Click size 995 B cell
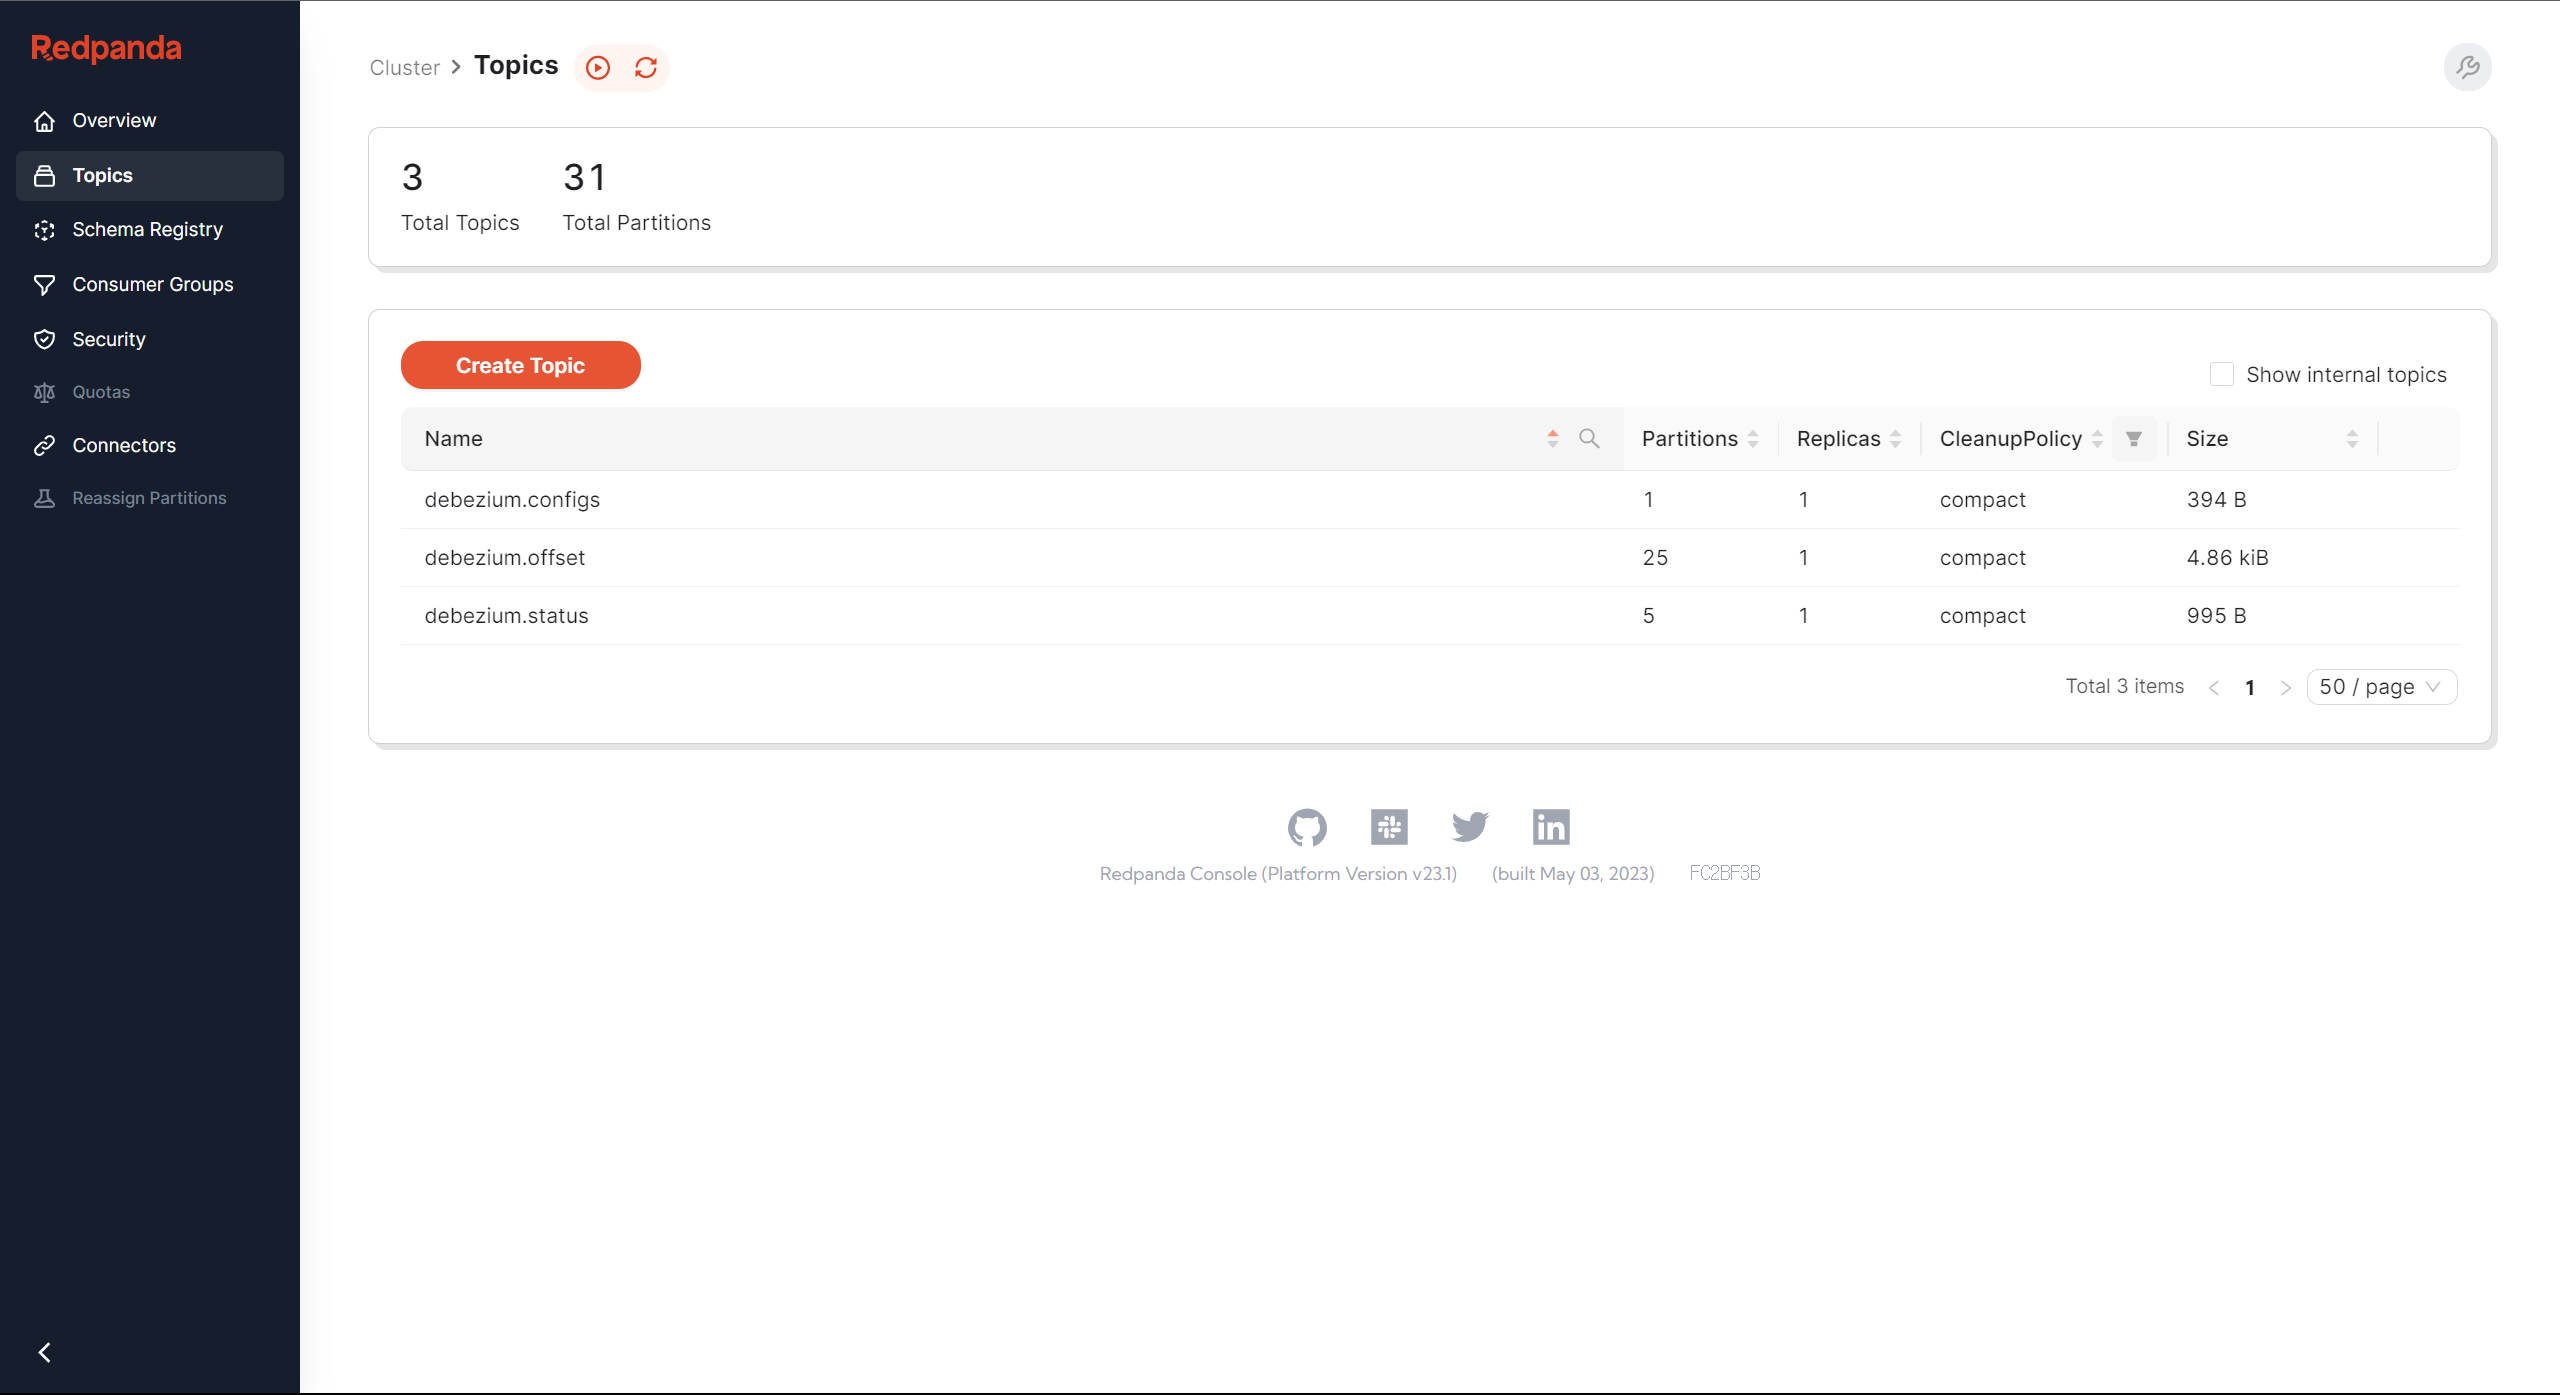The image size is (2560, 1395). 2216,616
